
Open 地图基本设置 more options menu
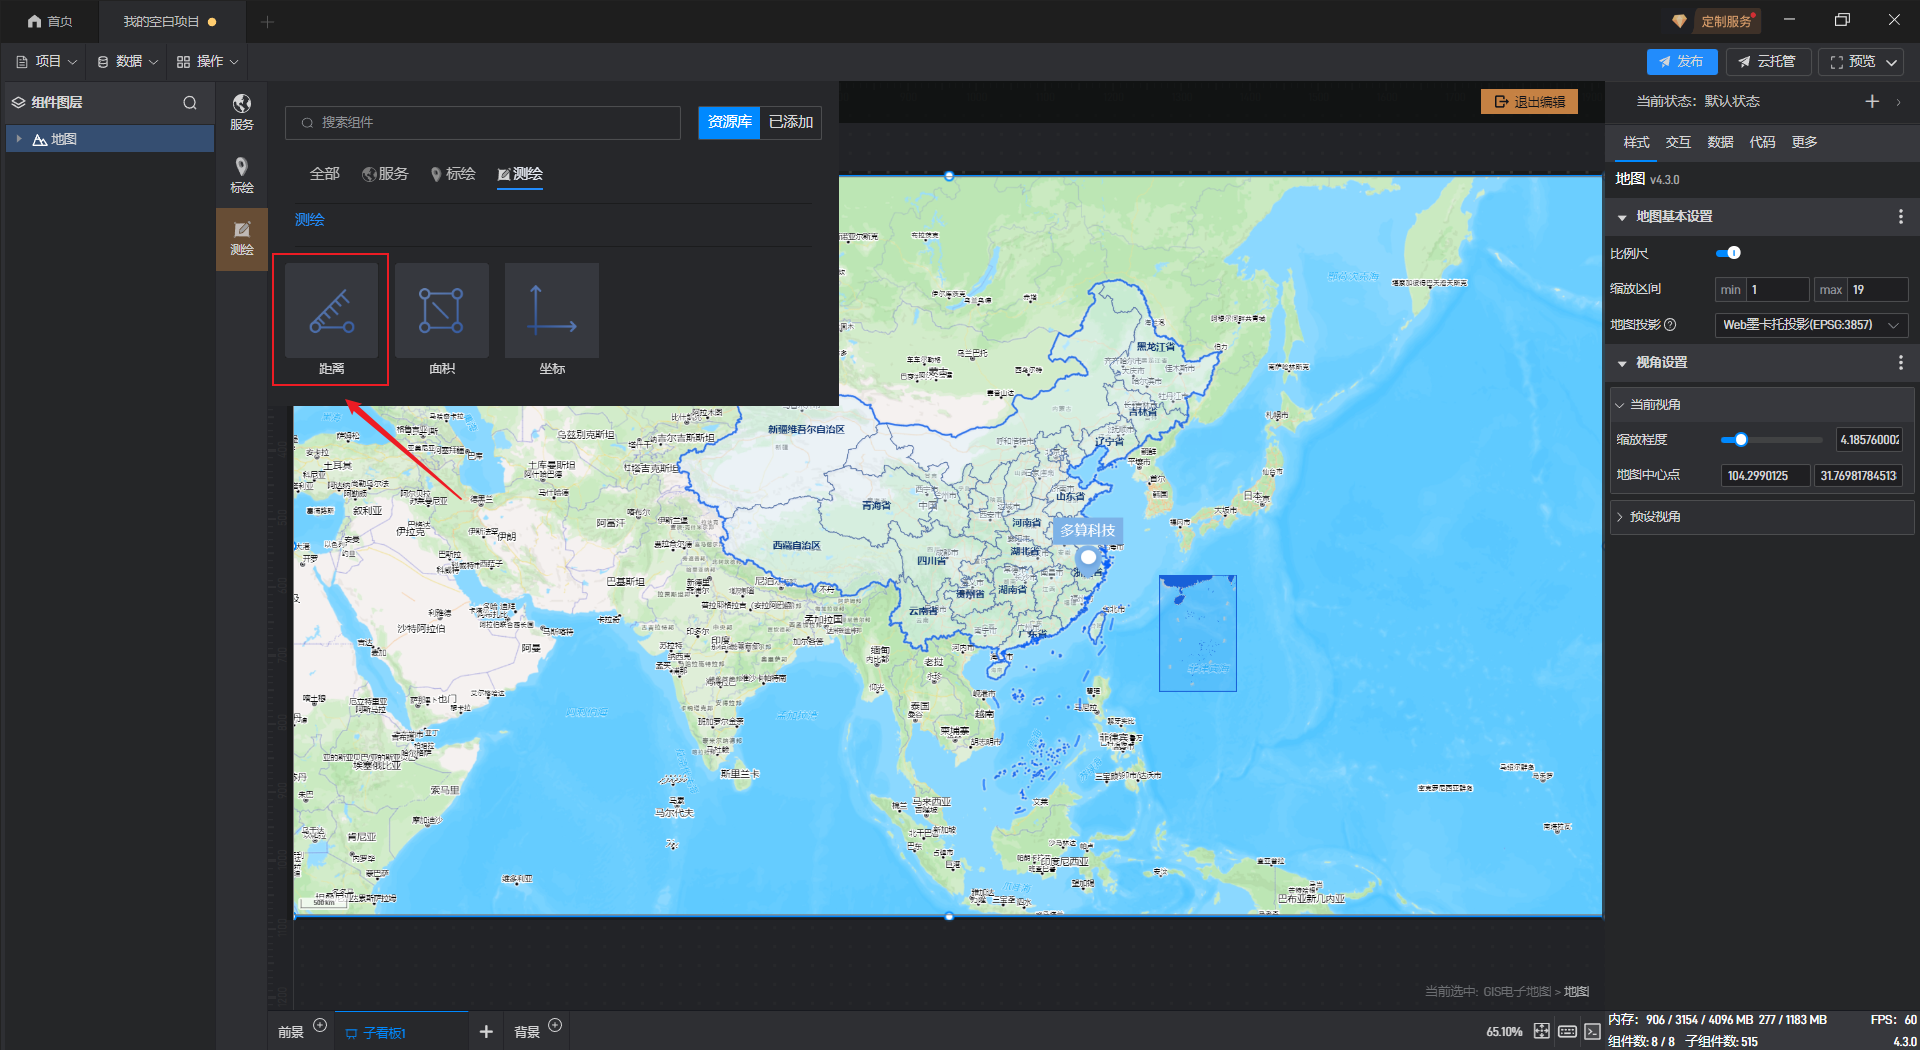(1900, 216)
